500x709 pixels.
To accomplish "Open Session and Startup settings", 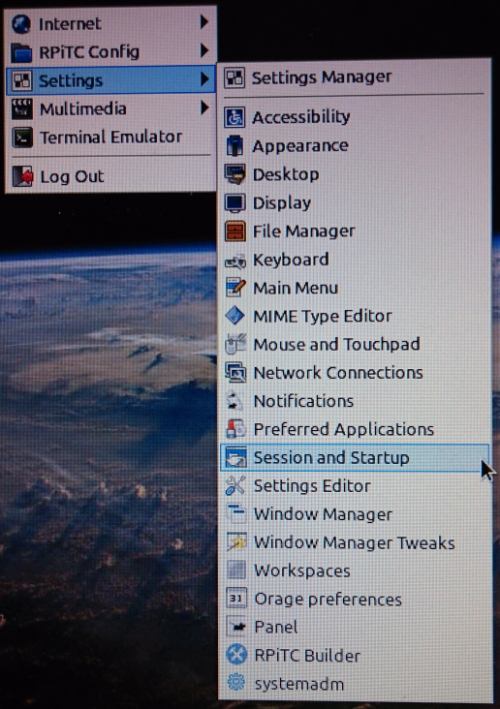I will (355, 458).
